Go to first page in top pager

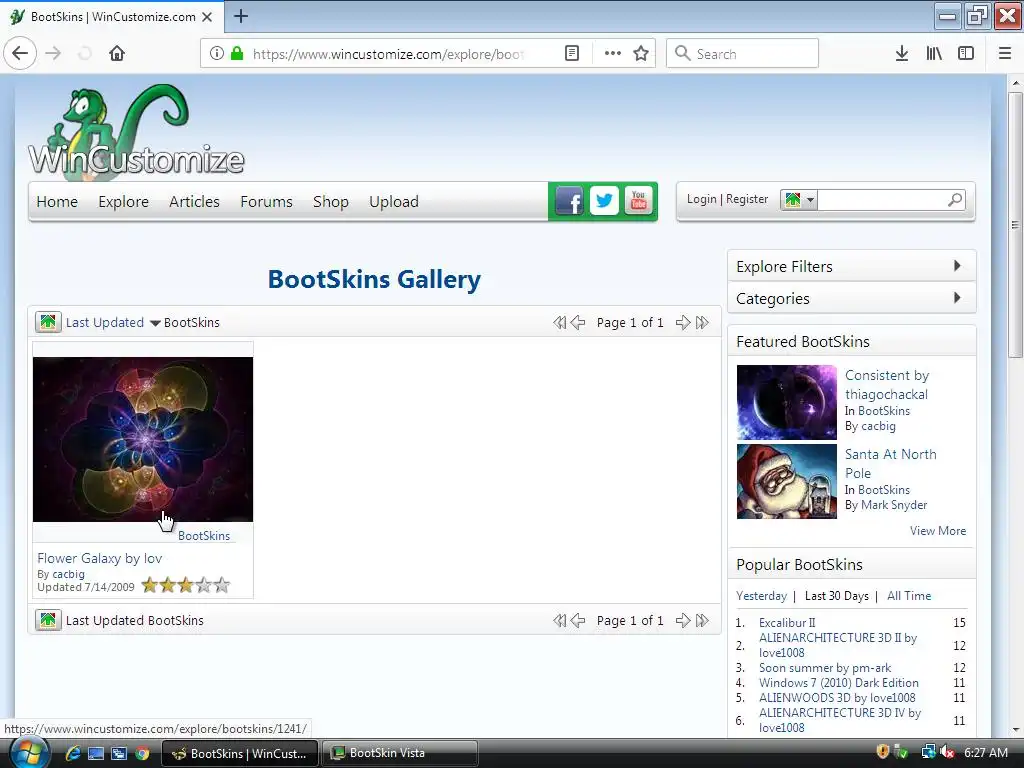[x=559, y=323]
